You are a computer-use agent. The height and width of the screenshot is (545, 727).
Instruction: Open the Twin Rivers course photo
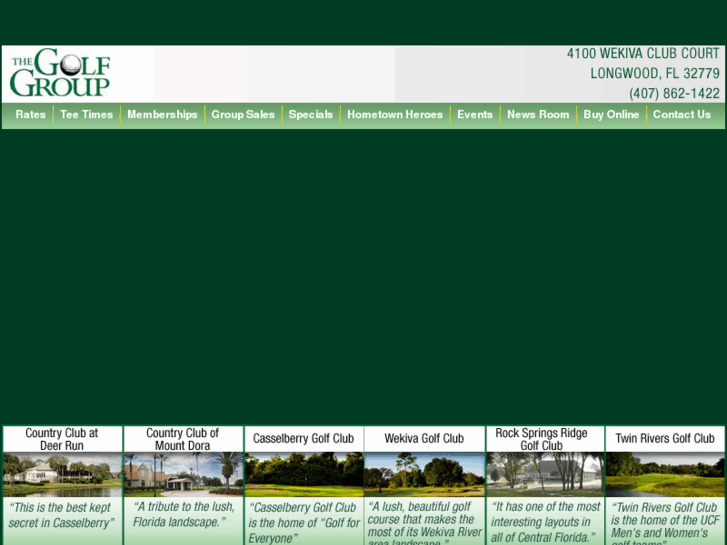point(665,474)
